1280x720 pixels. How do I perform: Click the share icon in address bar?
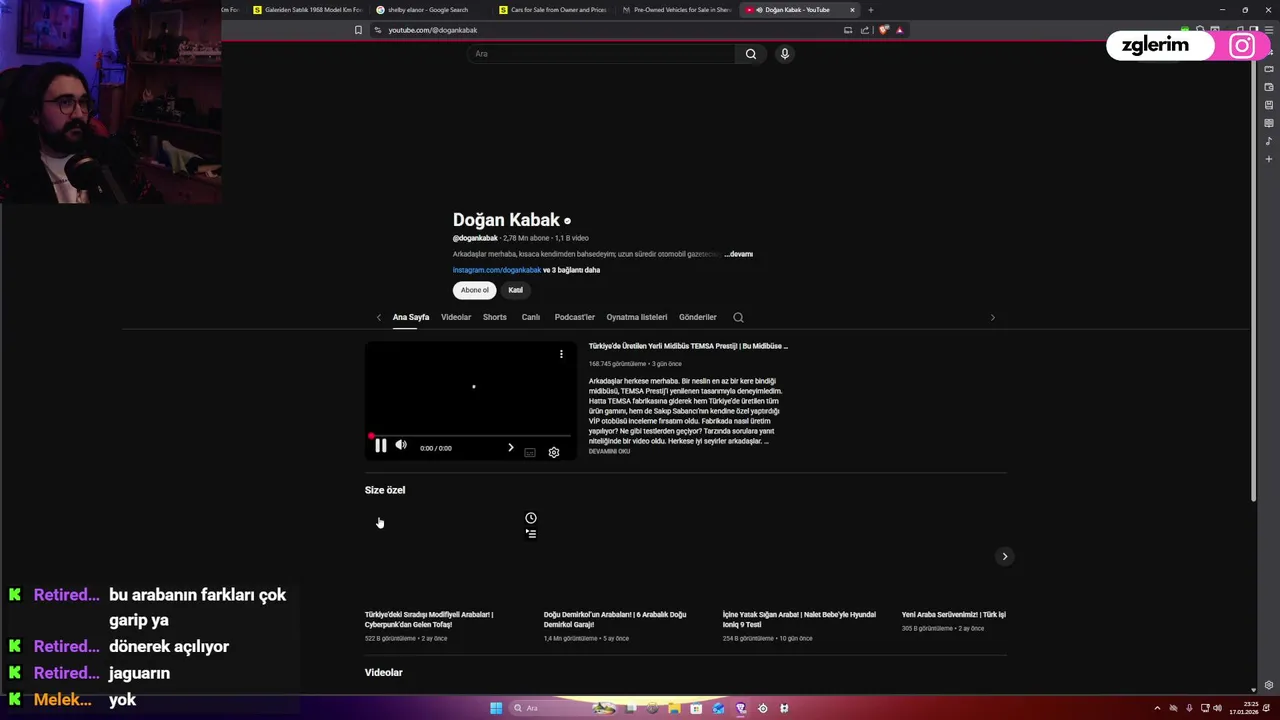coord(865,30)
